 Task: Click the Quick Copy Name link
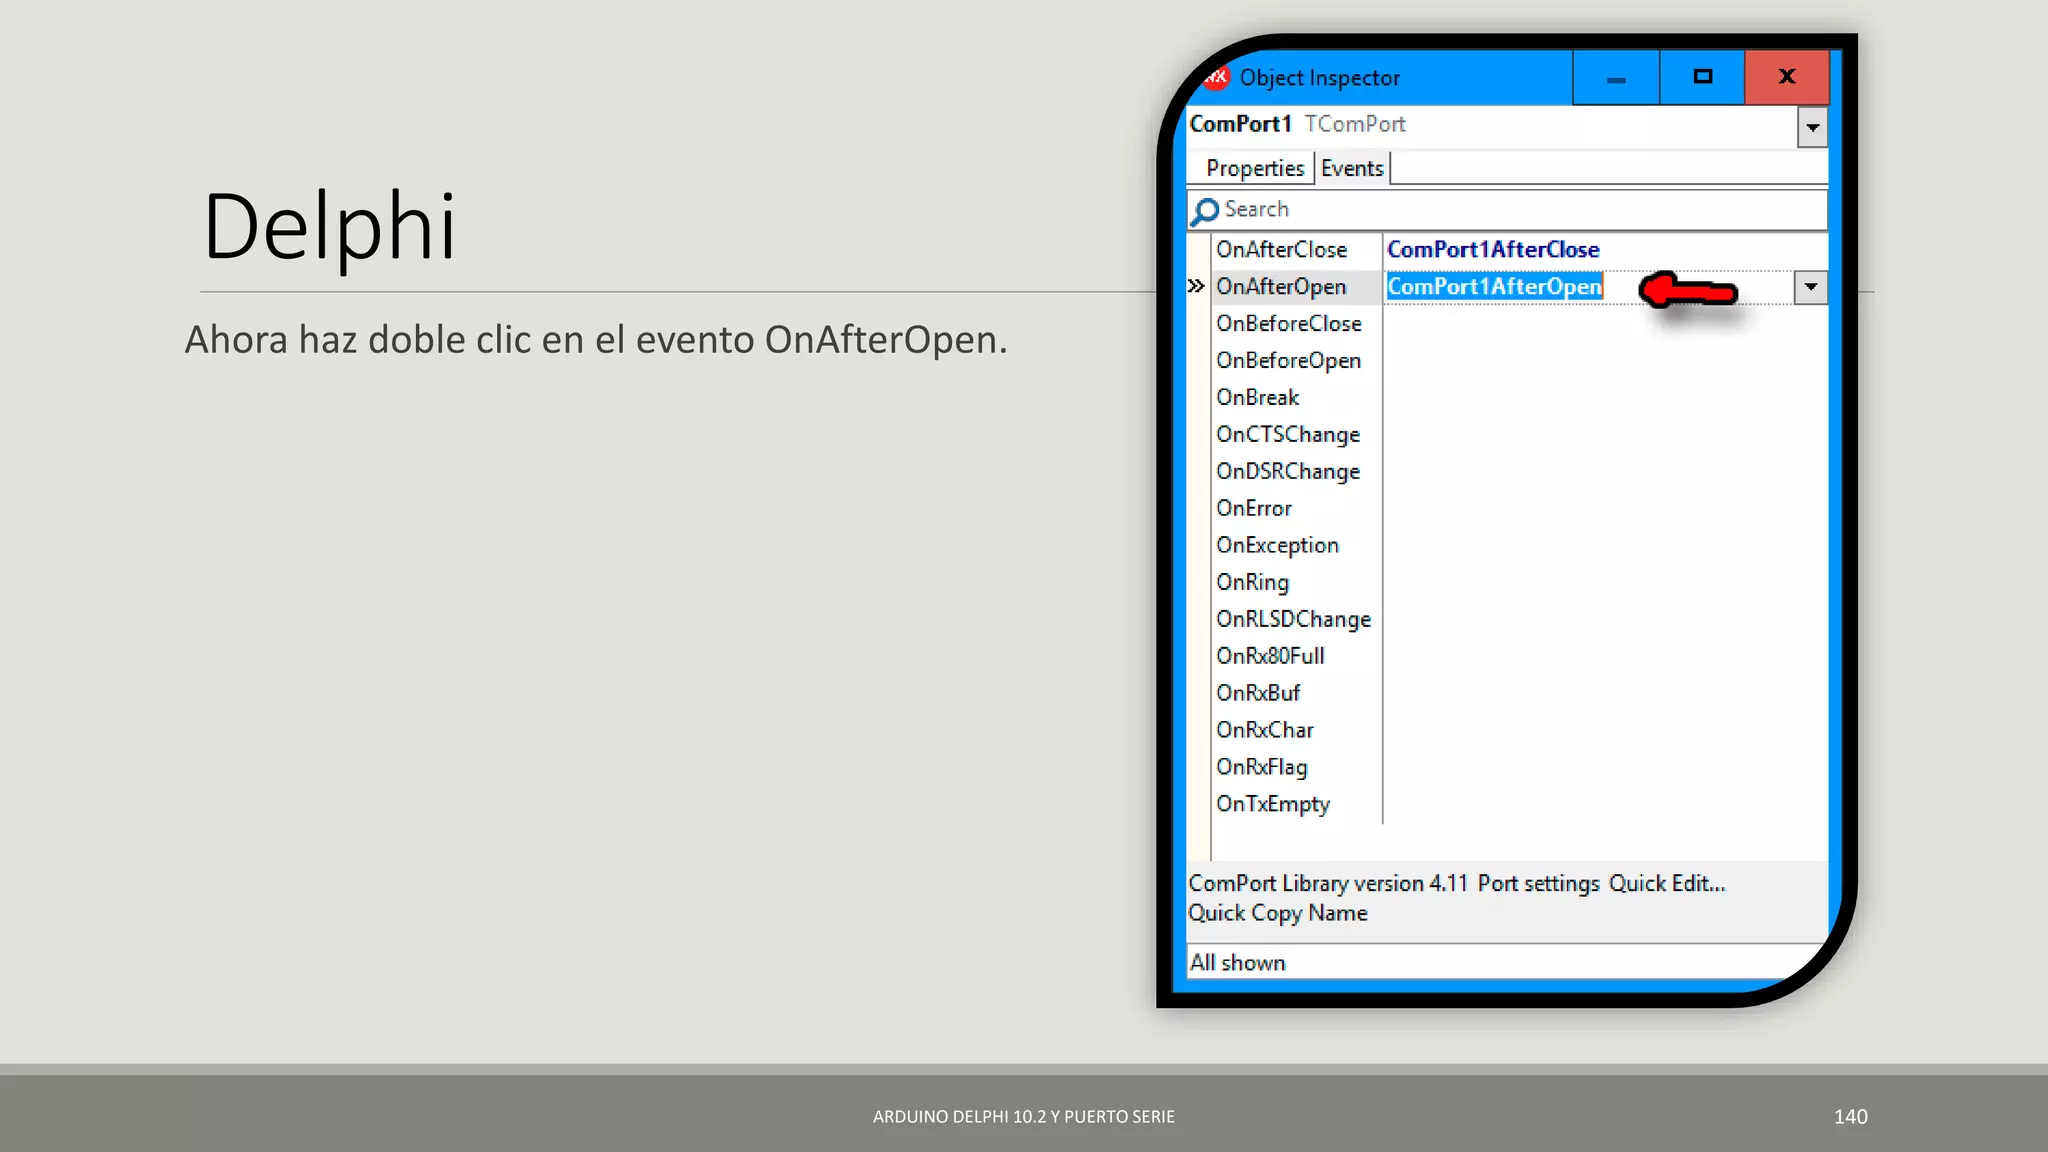coord(1277,913)
